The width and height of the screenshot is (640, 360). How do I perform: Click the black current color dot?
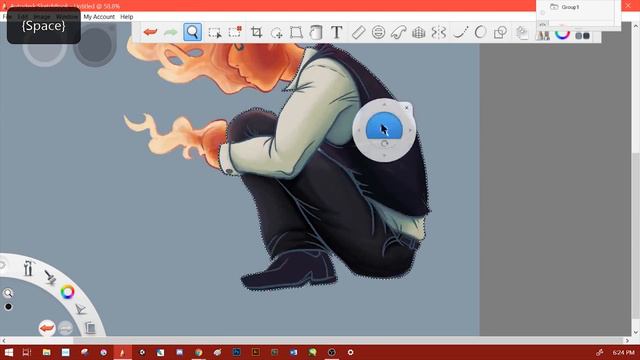point(8,307)
